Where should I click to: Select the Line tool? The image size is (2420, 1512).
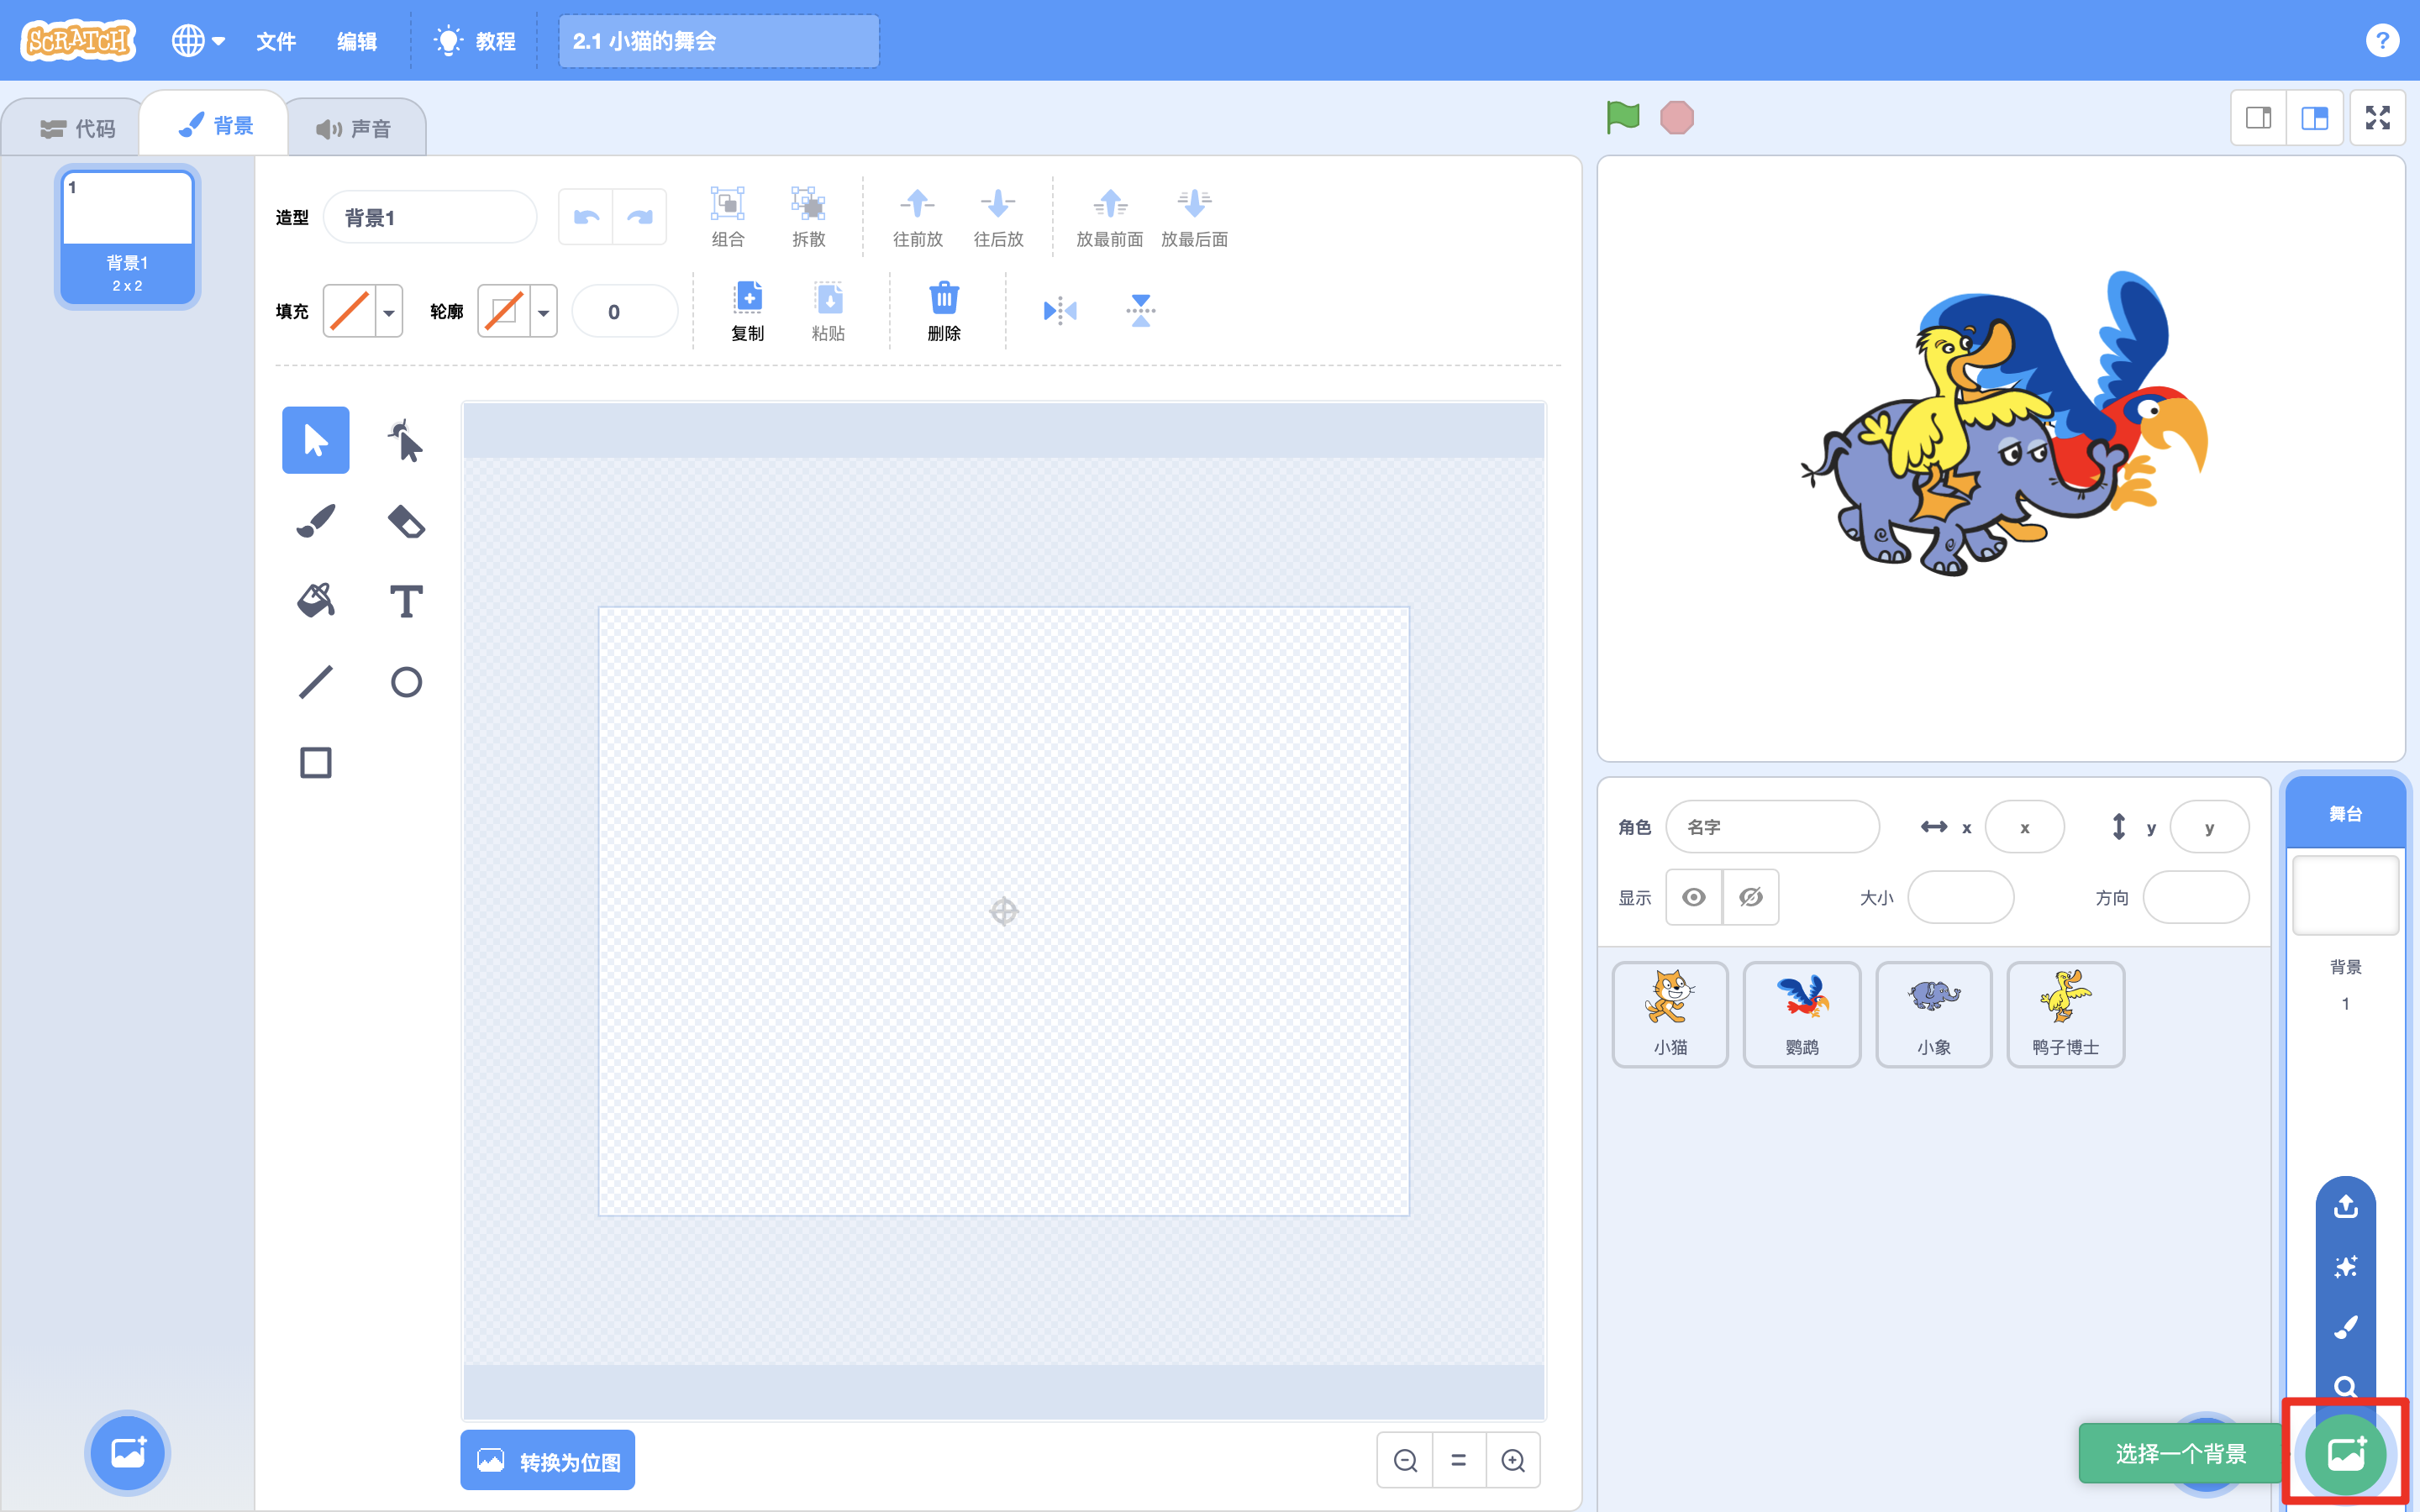coord(315,682)
